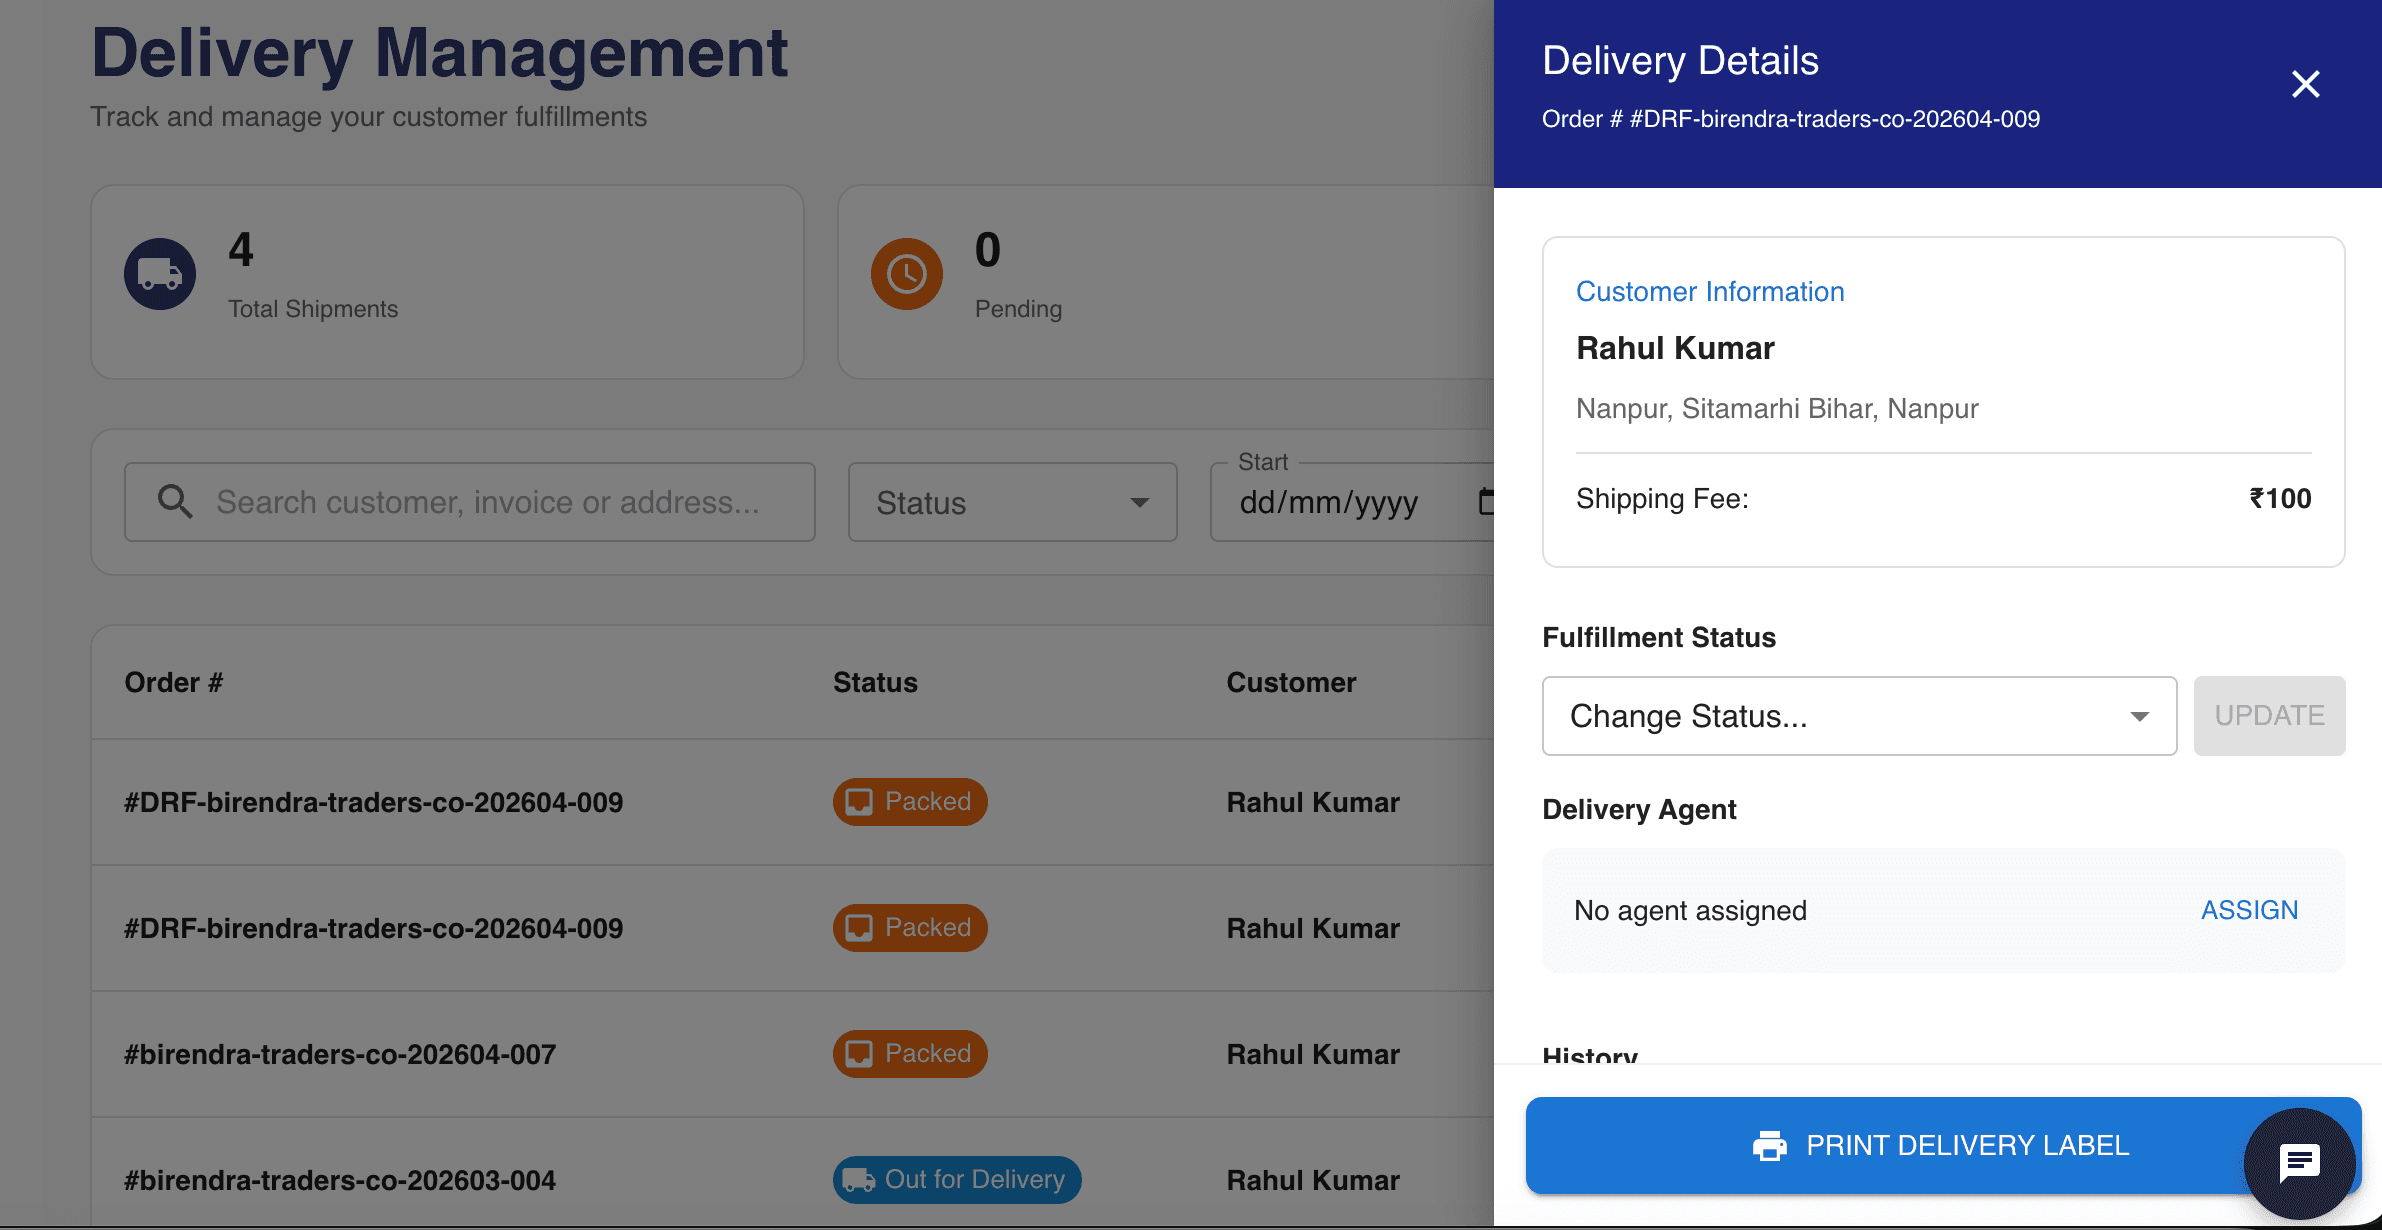Open the Start date calendar picker icon
The image size is (2382, 1230).
(x=1486, y=501)
